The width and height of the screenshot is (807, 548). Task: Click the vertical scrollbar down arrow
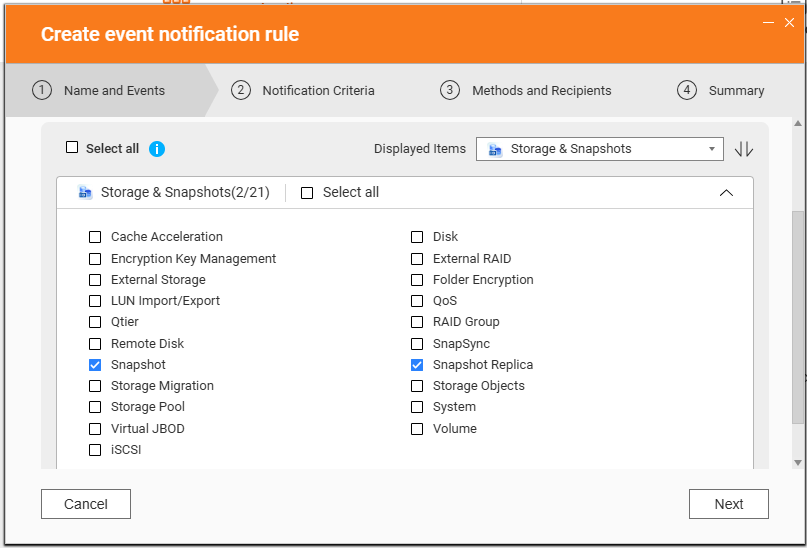[x=798, y=463]
